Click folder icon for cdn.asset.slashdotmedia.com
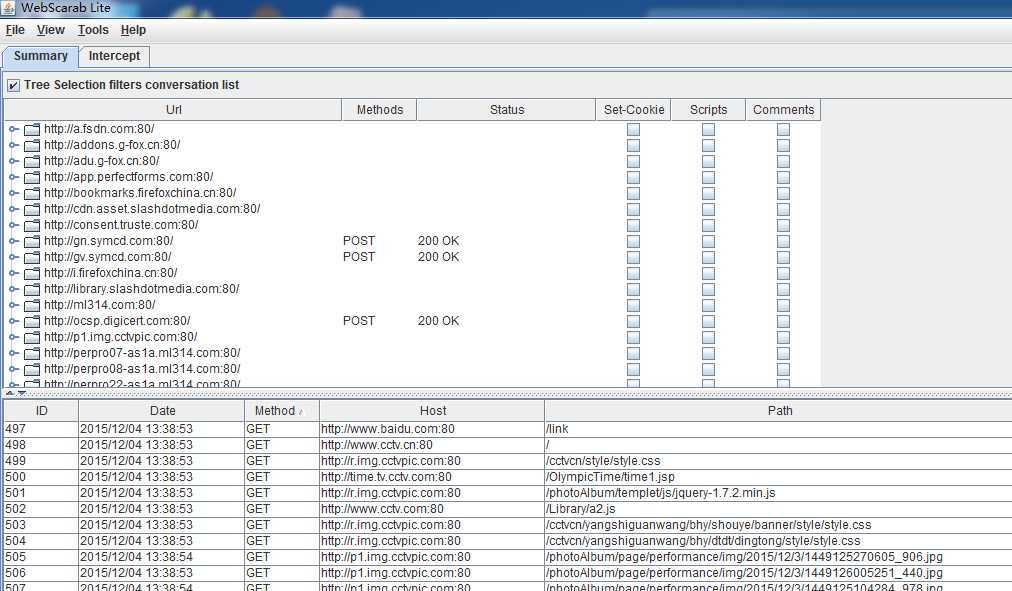The width and height of the screenshot is (1012, 591). point(32,209)
